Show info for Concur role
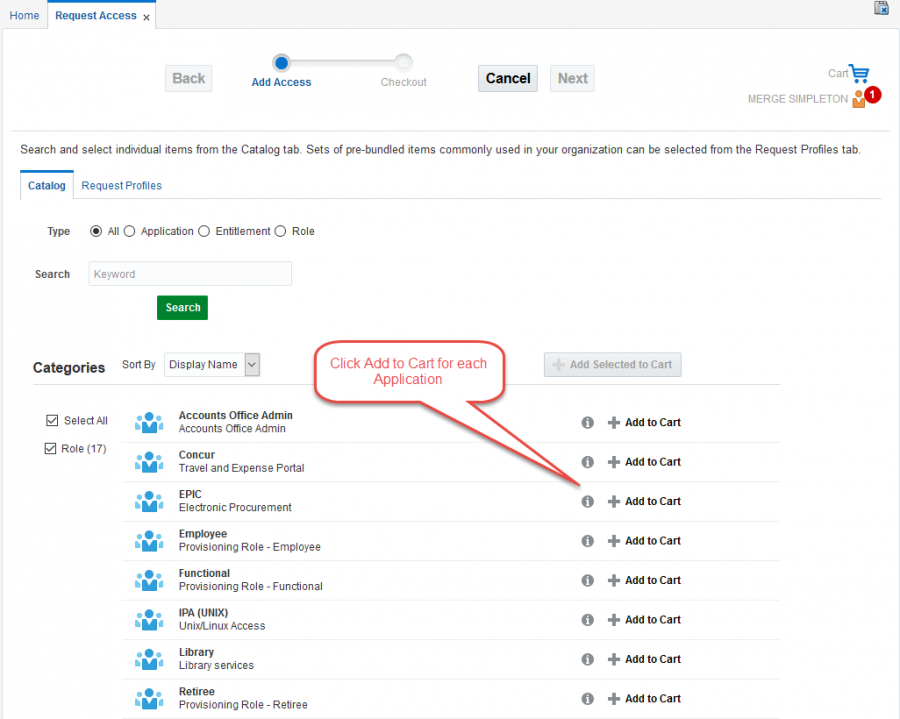This screenshot has height=719, width=900. [588, 462]
